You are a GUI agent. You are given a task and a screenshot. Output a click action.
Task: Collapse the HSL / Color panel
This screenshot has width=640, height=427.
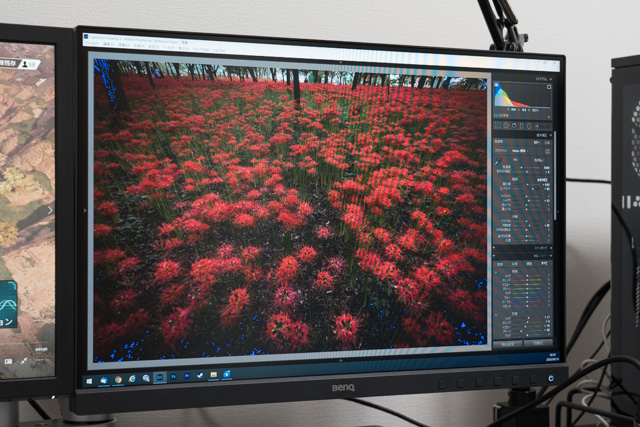point(551,256)
